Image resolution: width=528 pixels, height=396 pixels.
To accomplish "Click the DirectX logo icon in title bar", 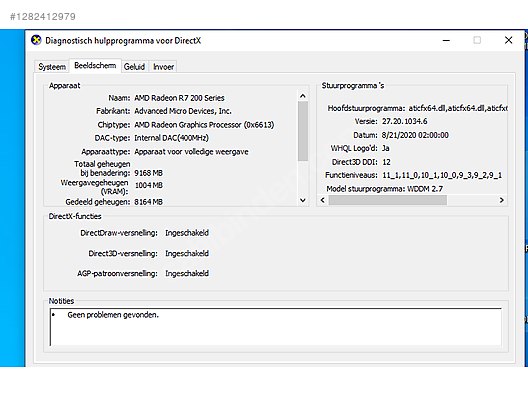I will 36,40.
